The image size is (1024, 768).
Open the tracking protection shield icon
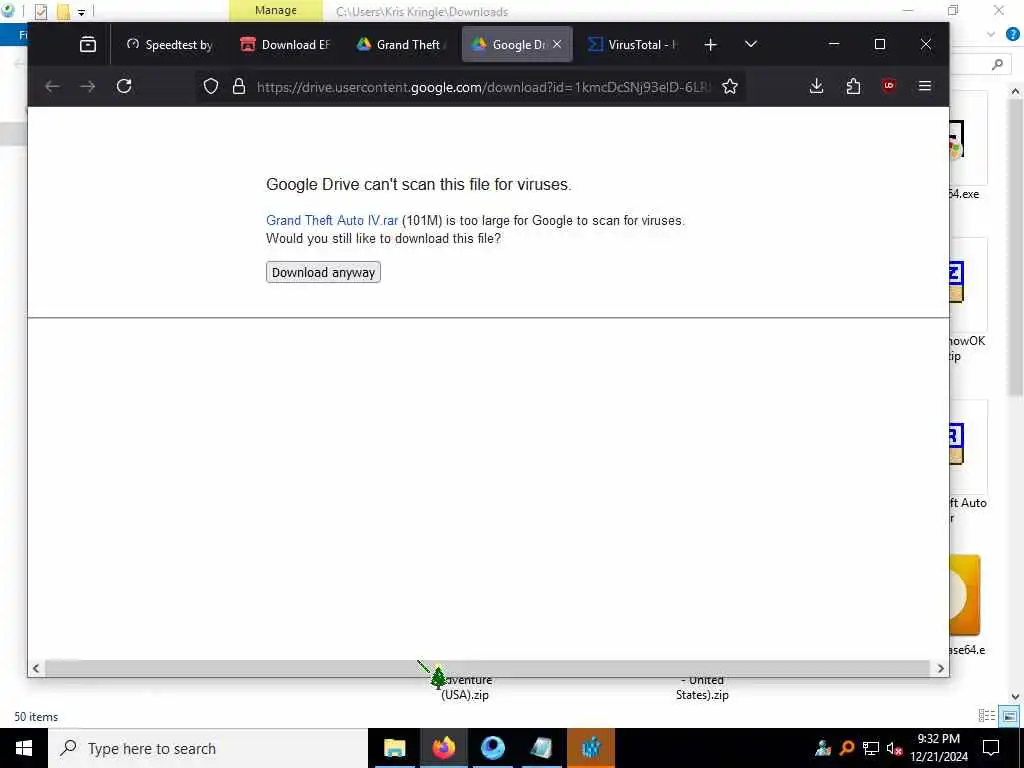click(x=210, y=86)
